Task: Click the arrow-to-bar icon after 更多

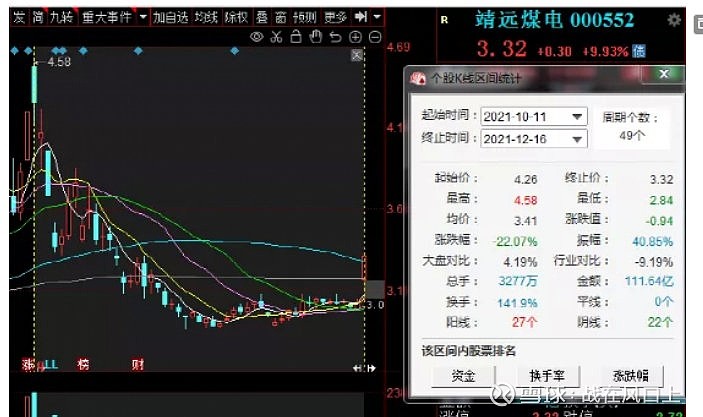Action: 360,17
